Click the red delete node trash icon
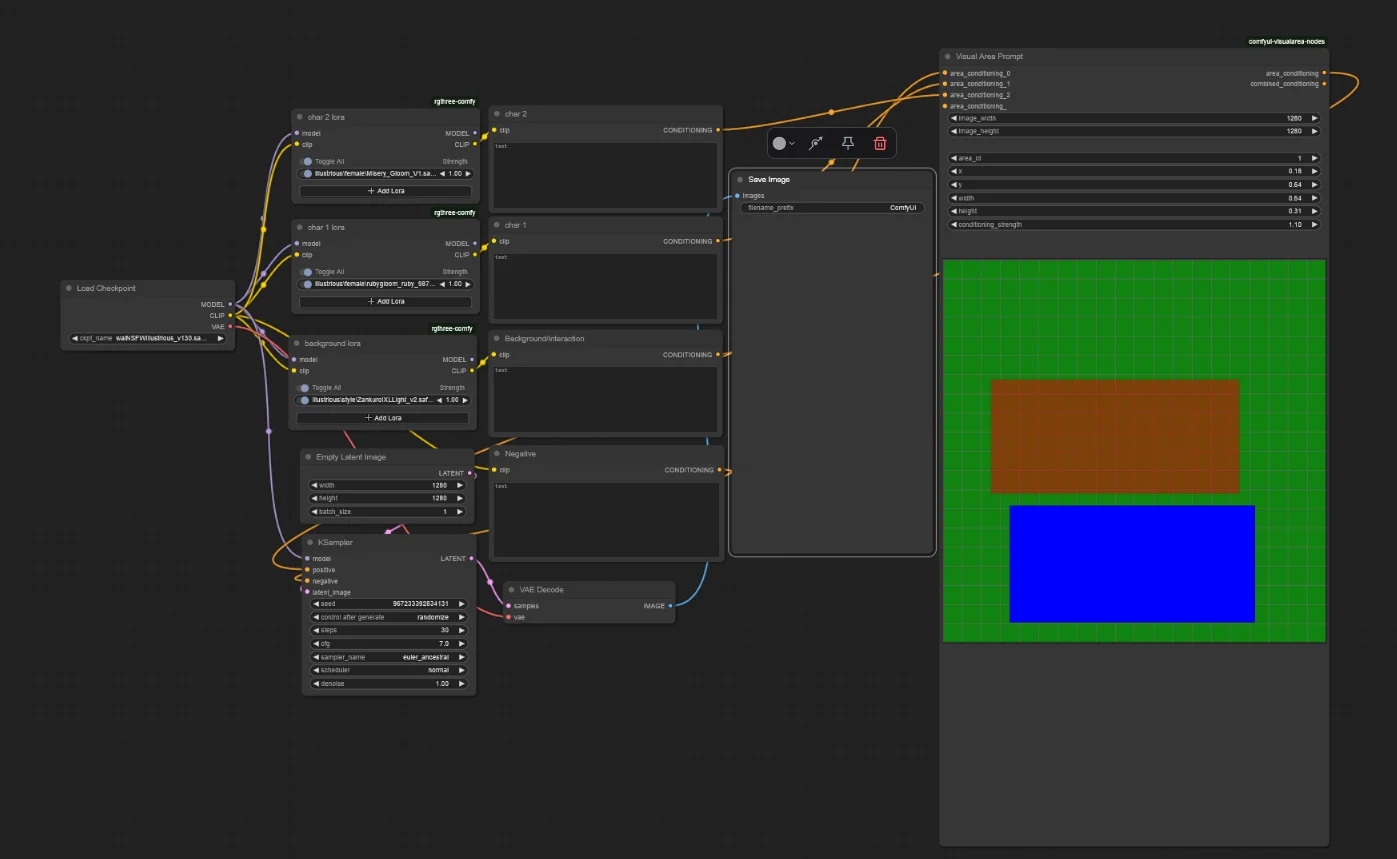This screenshot has width=1397, height=859. pos(880,143)
